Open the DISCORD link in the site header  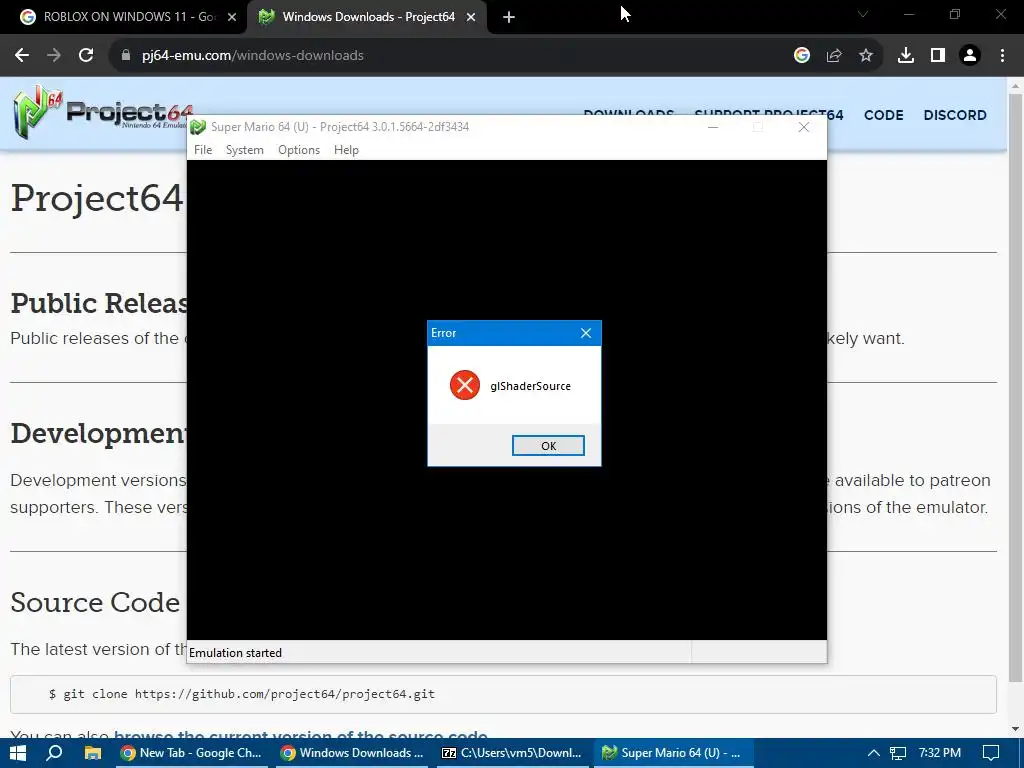tap(955, 115)
